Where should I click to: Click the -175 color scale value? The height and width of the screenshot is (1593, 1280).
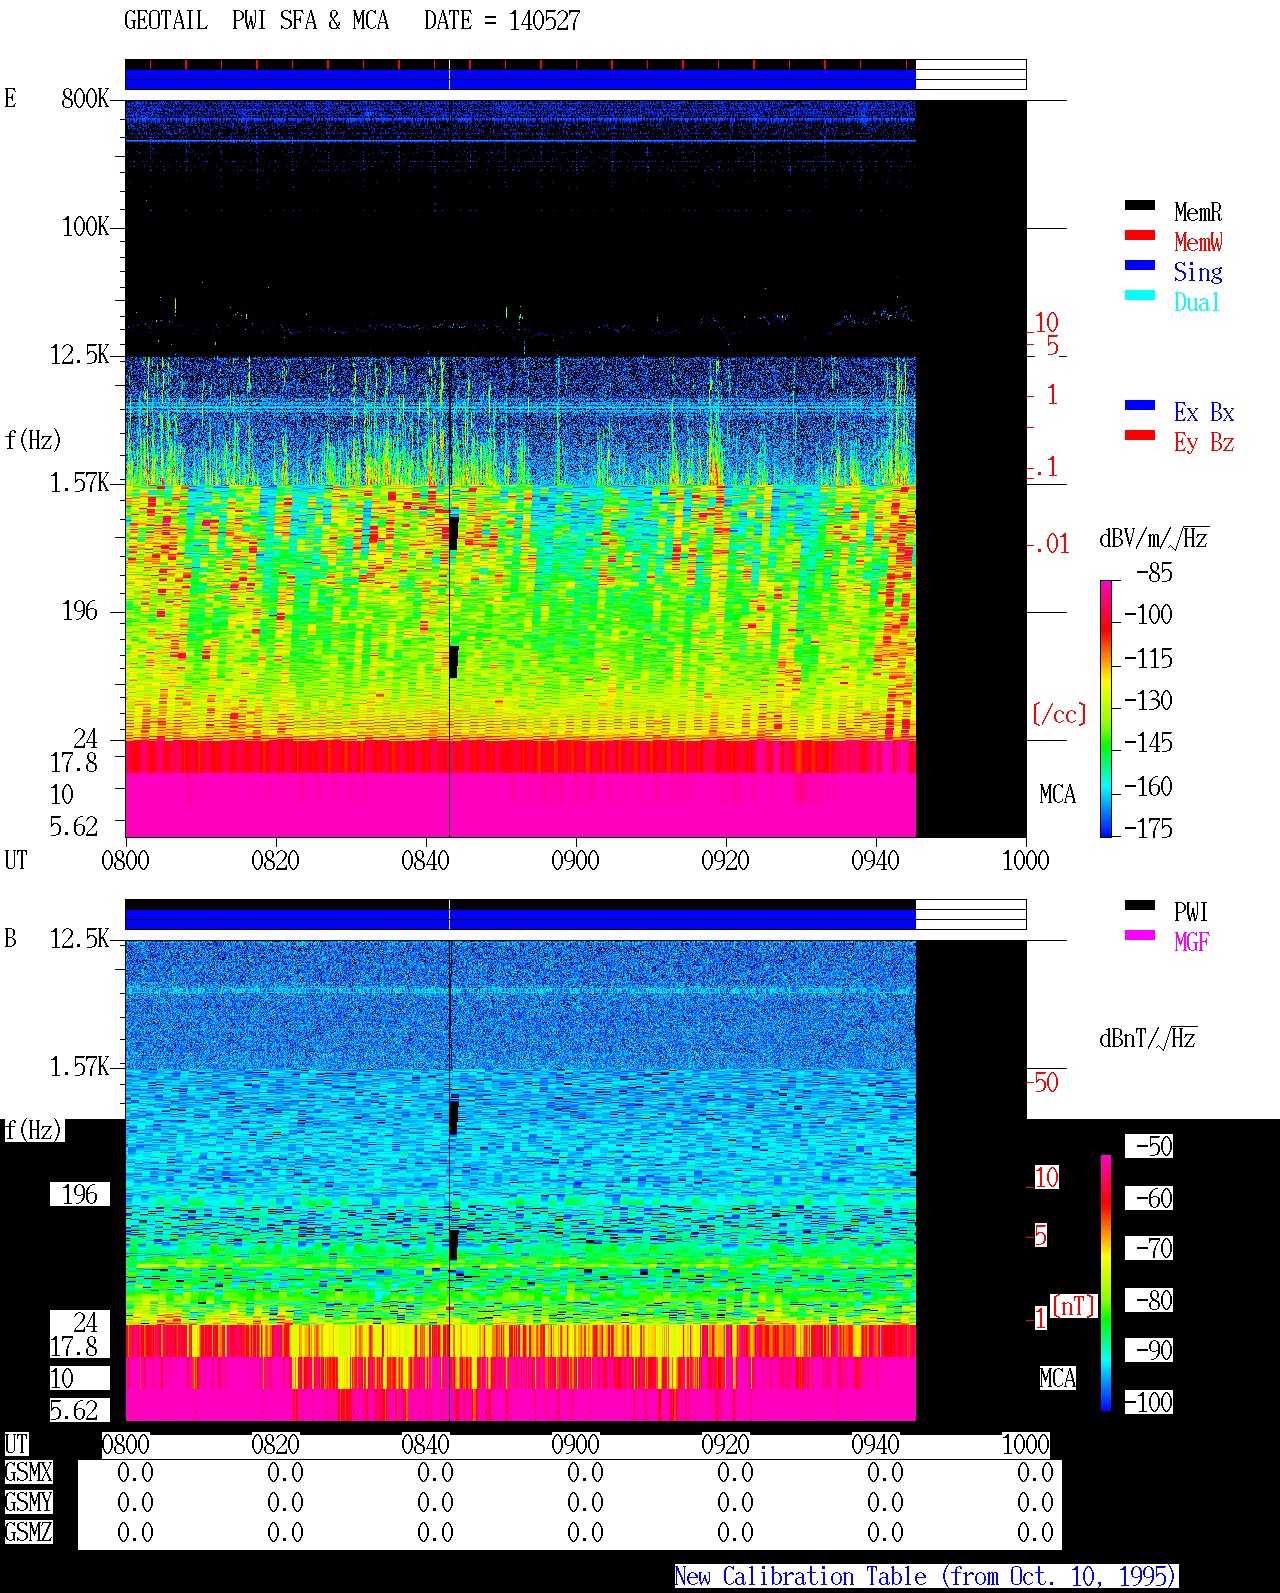(1148, 828)
